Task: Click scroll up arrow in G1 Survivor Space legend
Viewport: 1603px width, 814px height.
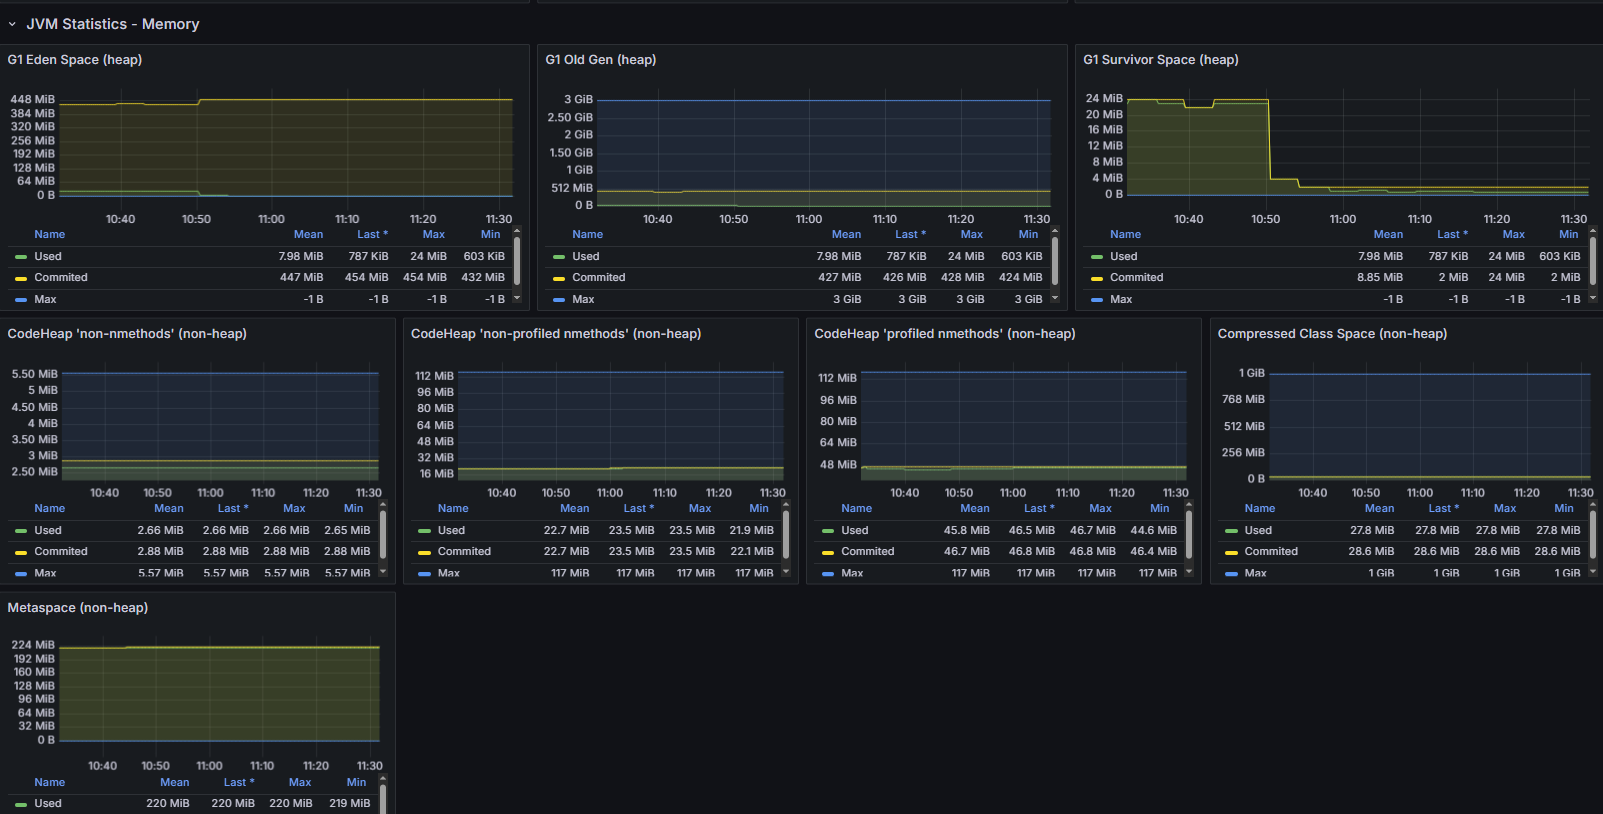Action: 1592,231
